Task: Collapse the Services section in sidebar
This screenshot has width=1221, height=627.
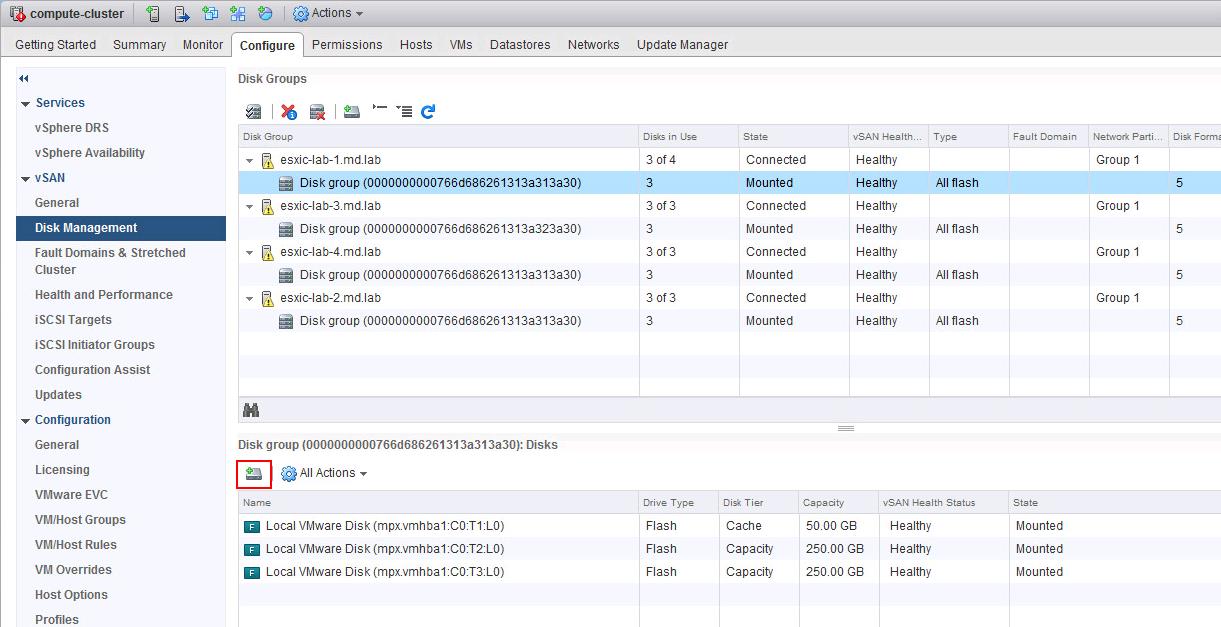Action: point(26,103)
